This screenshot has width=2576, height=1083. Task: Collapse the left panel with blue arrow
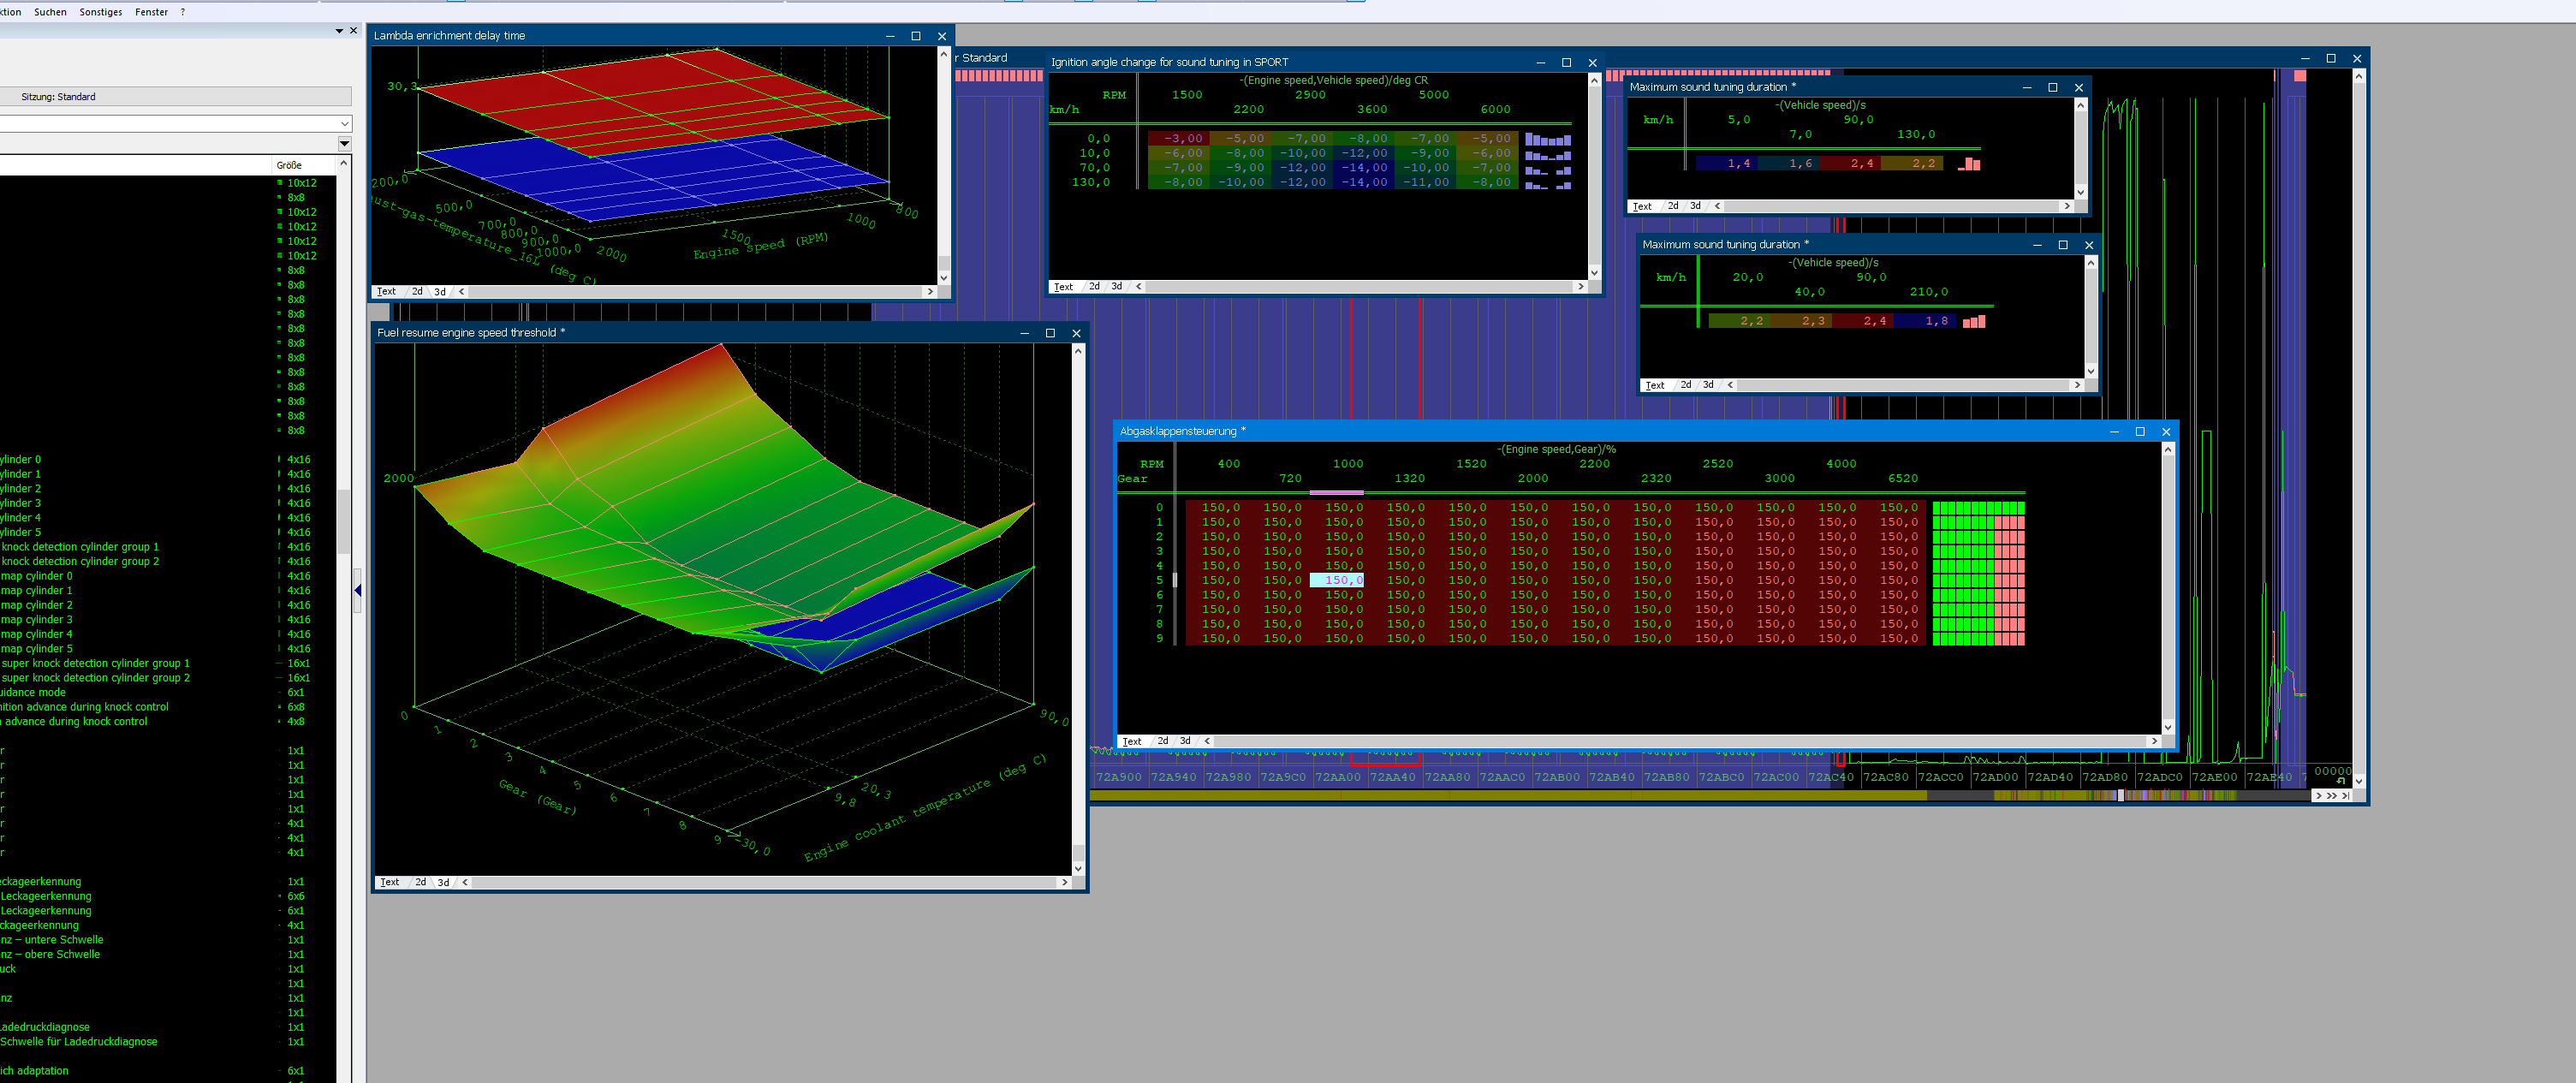click(x=357, y=591)
